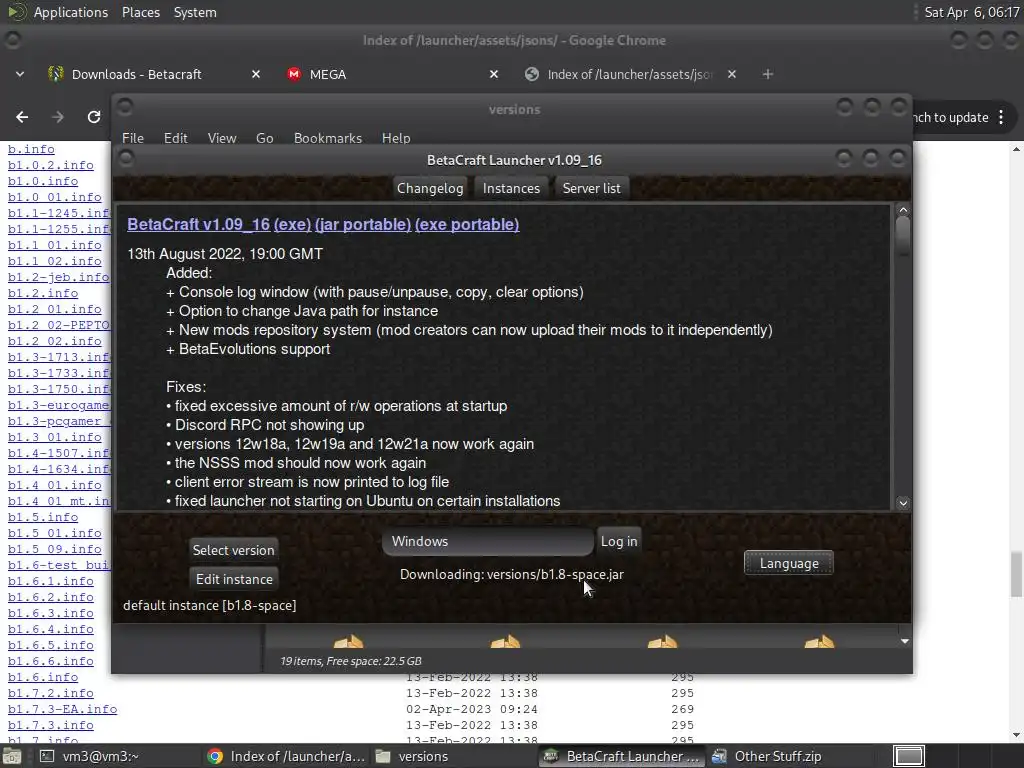Open b1.5.info link in Chrome
Screen dimensions: 1024x768
click(x=43, y=517)
